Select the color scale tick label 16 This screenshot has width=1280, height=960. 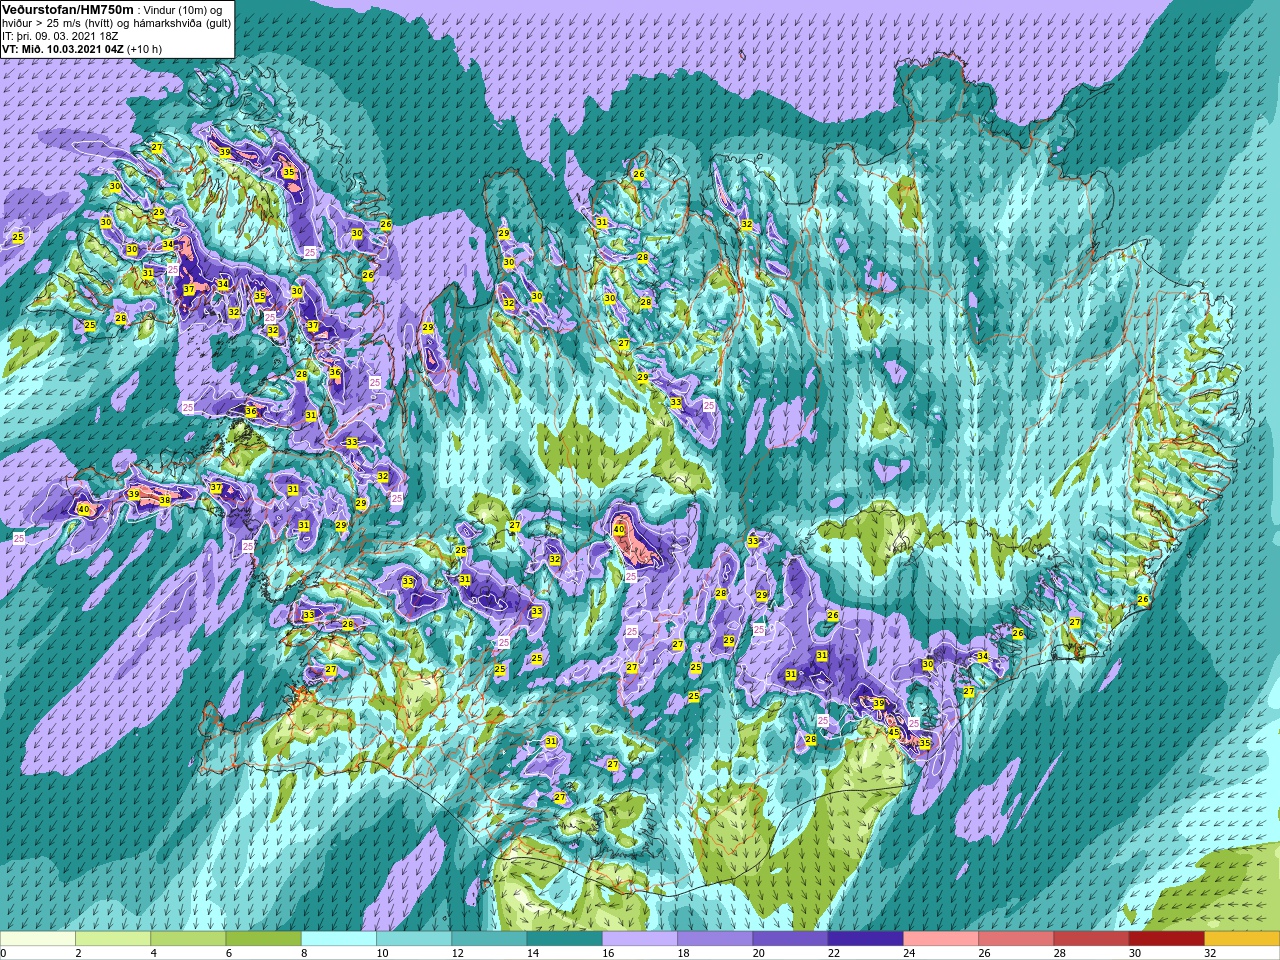[x=608, y=953]
